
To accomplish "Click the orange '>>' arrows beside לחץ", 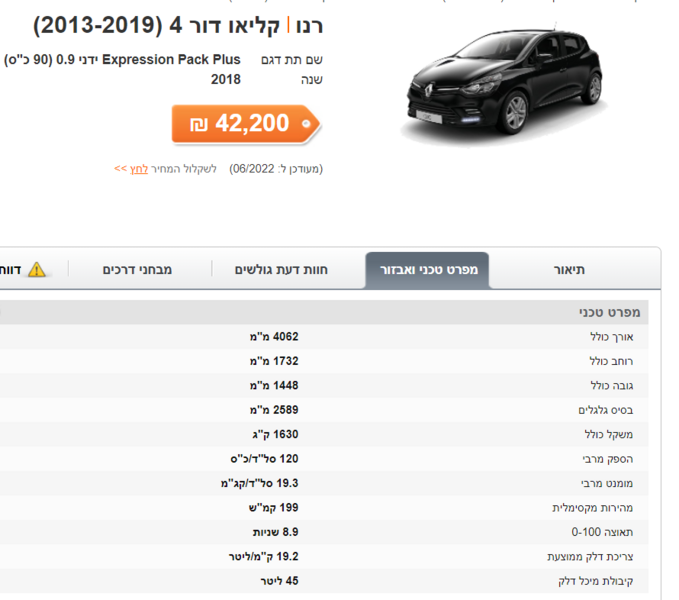I will coord(120,168).
